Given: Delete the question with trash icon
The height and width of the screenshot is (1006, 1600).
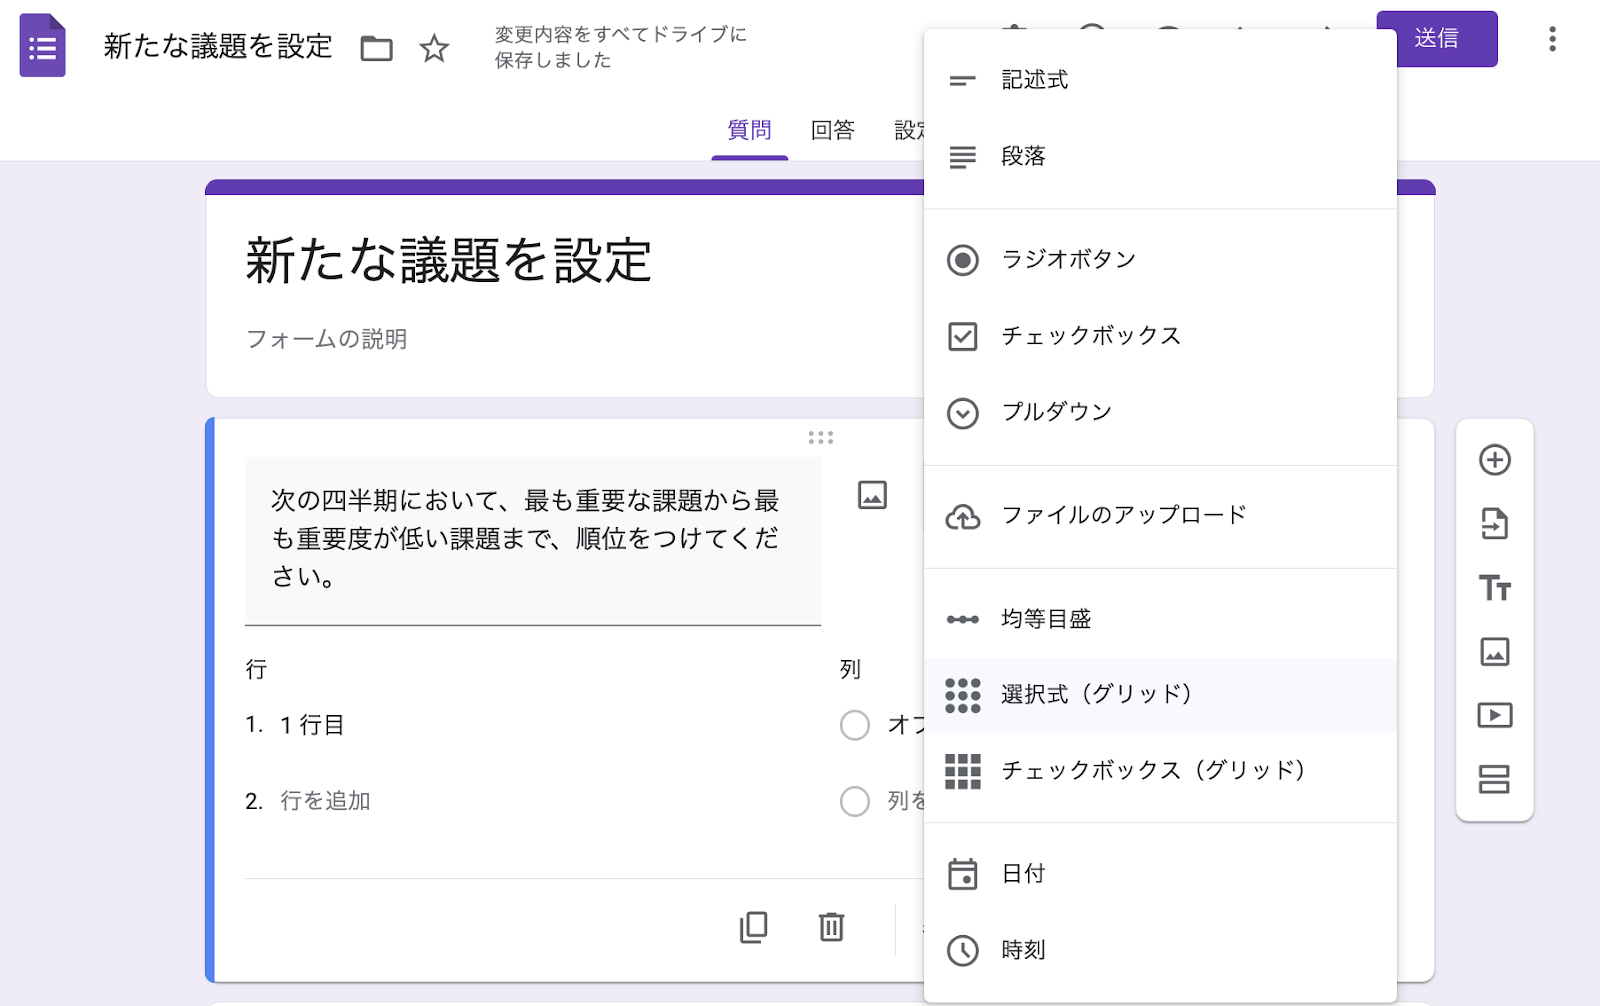Looking at the screenshot, I should (831, 927).
